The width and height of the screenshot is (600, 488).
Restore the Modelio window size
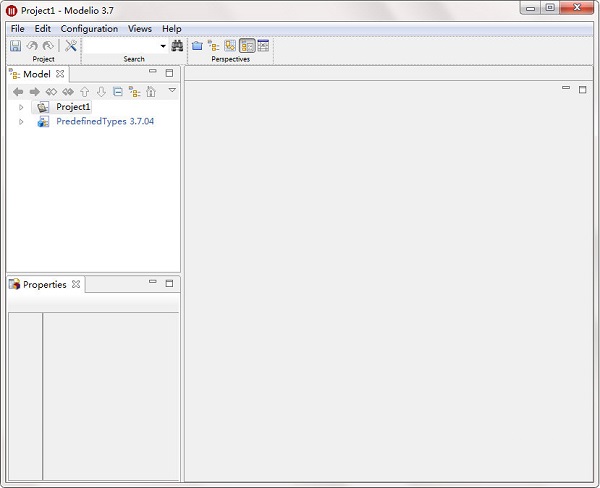click(550, 8)
